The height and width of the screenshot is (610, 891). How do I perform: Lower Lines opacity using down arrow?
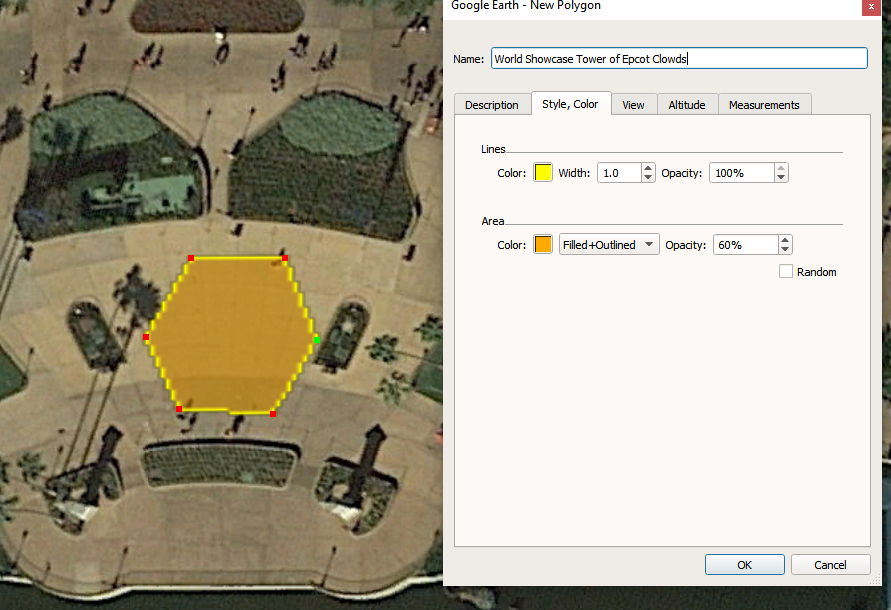[782, 178]
